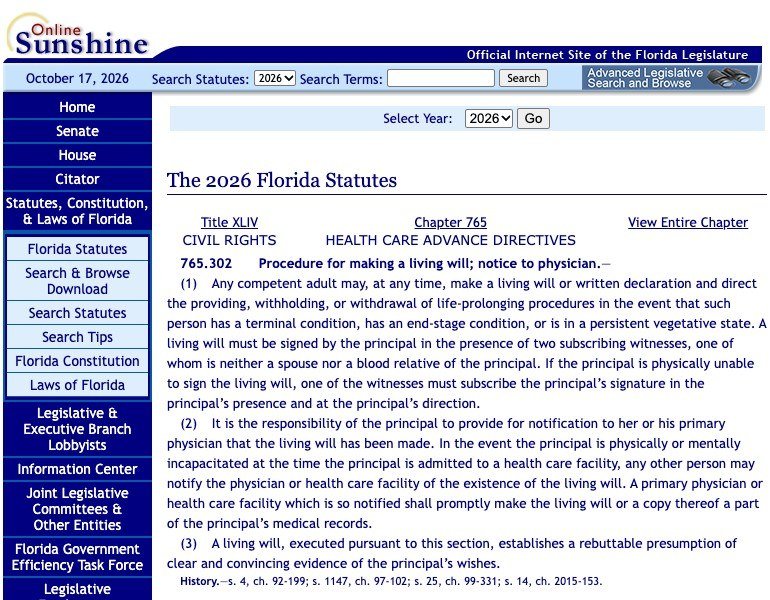Open the Citator menu item

(77, 179)
